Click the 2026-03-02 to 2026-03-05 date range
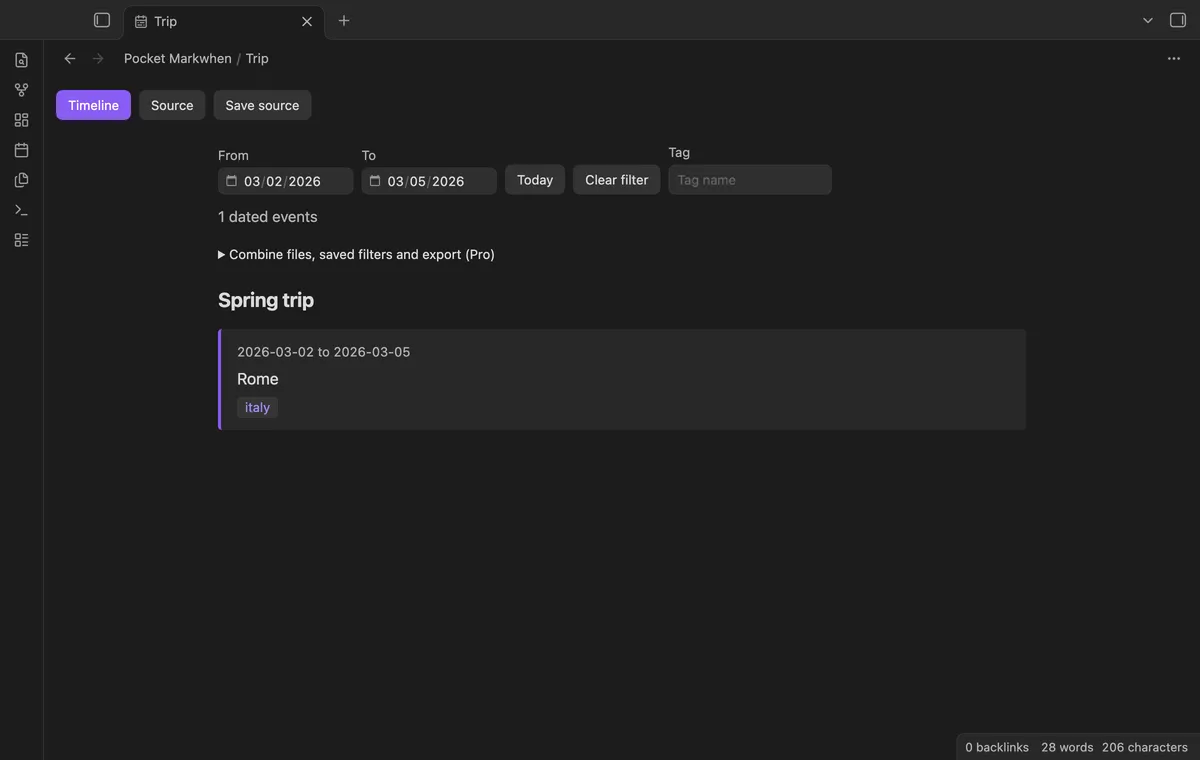This screenshot has width=1200, height=760. point(323,352)
